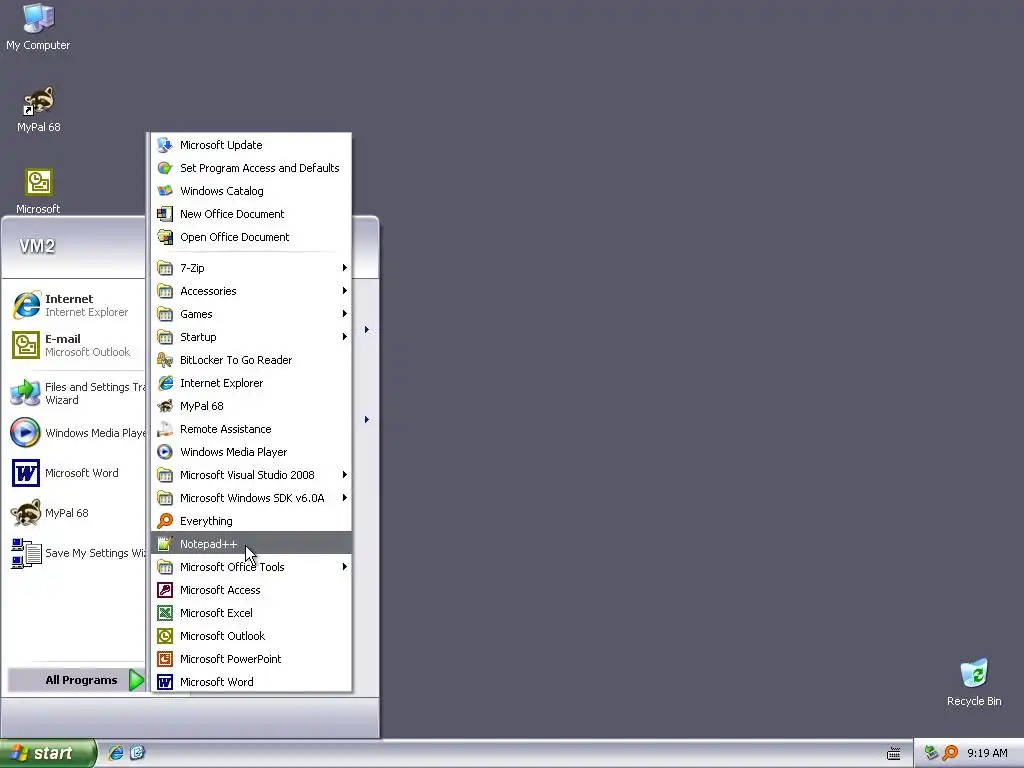Click the 7-Zip folder icon
Image resolution: width=1024 pixels, height=768 pixels.
165,268
